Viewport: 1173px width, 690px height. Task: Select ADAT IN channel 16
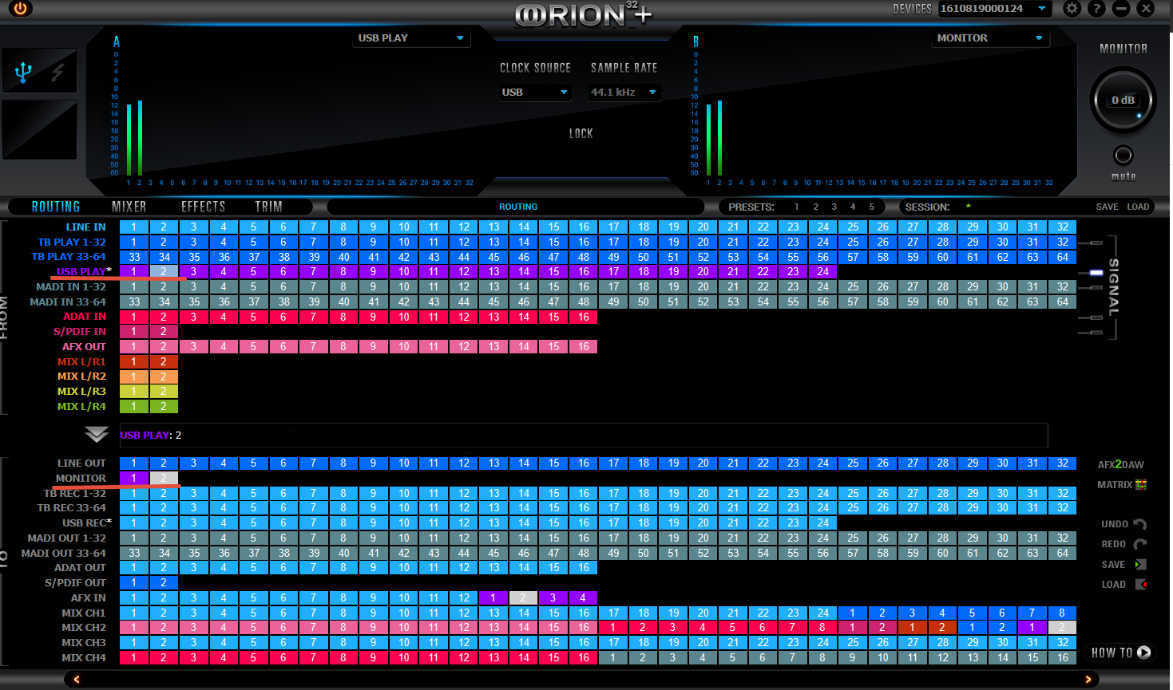click(x=584, y=317)
